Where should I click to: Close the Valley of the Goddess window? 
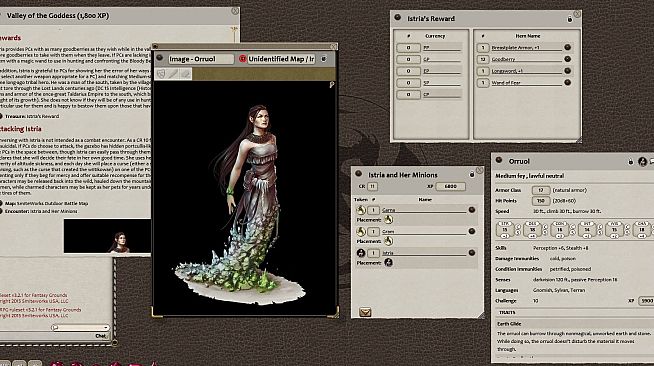[x=235, y=11]
